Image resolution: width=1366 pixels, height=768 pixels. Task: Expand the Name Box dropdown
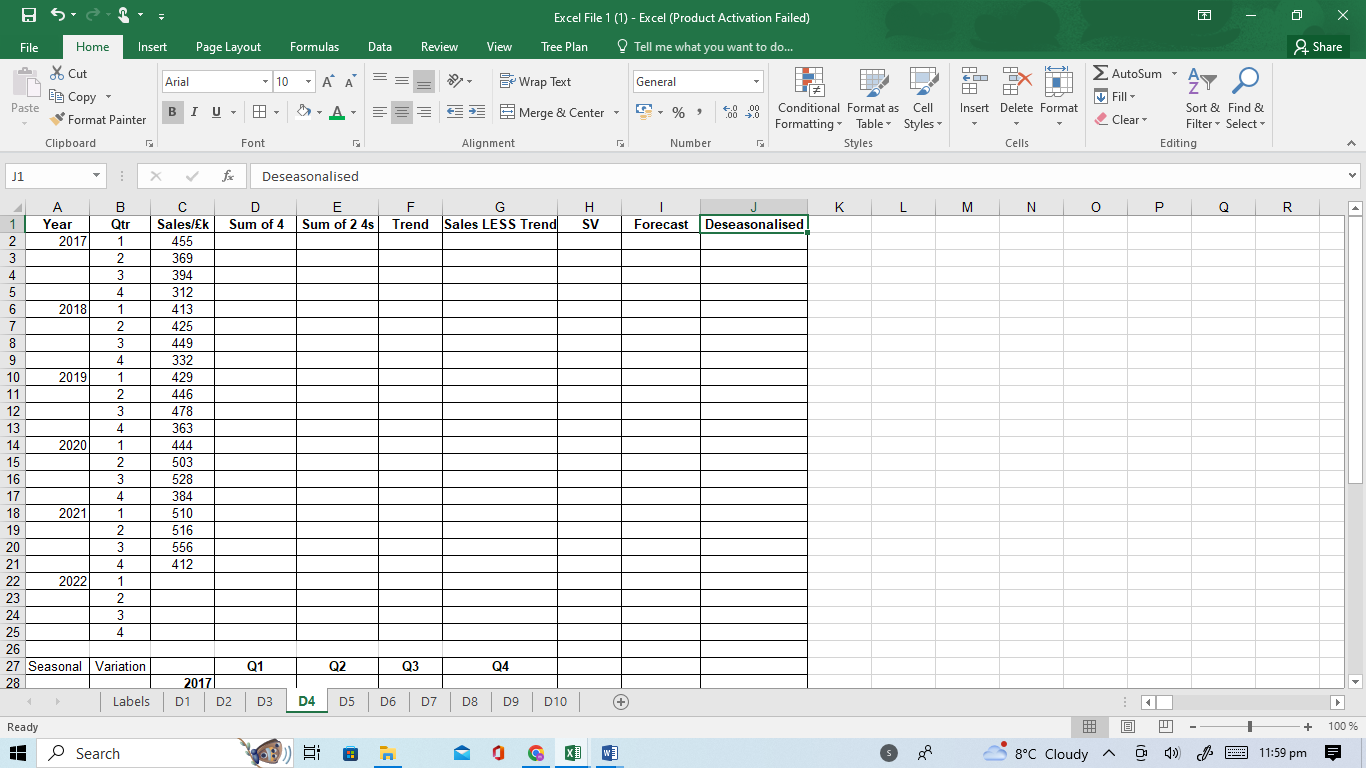95,176
